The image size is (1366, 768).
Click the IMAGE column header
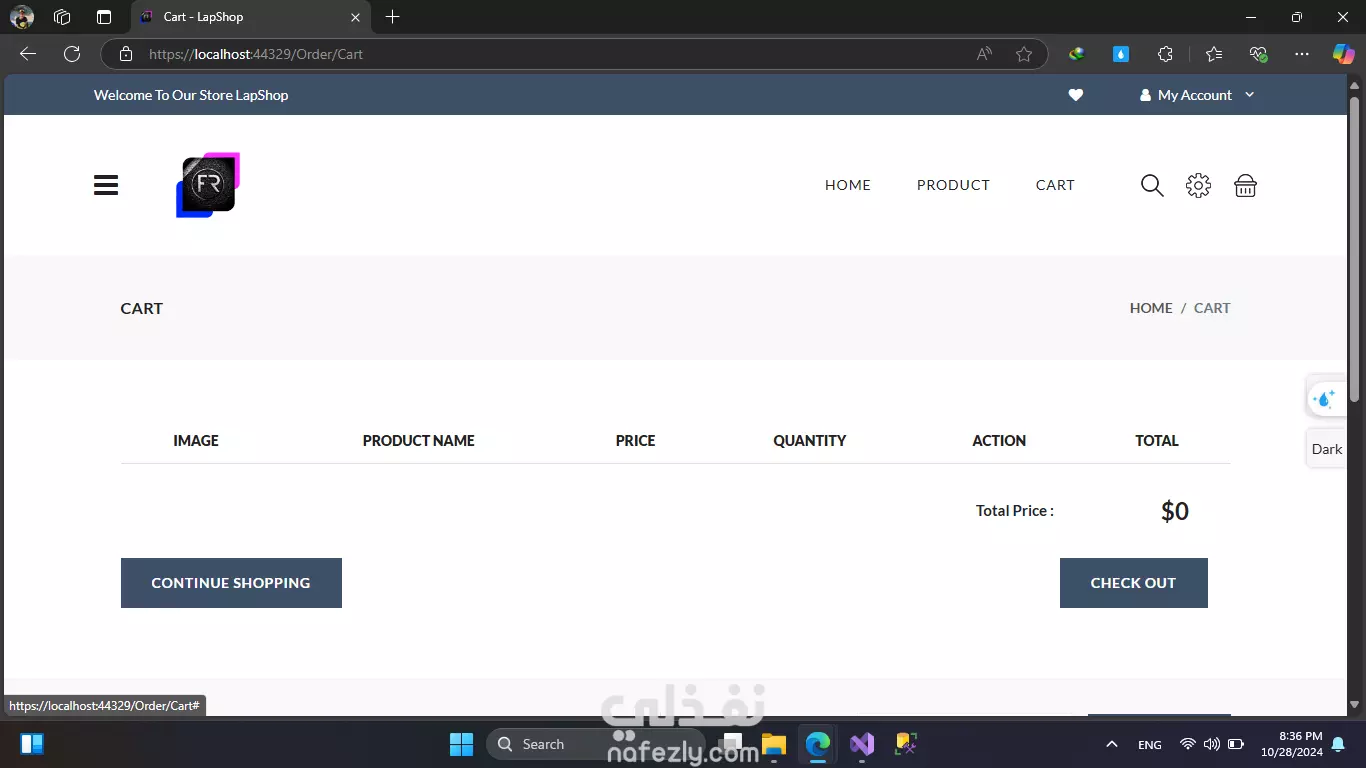[196, 441]
